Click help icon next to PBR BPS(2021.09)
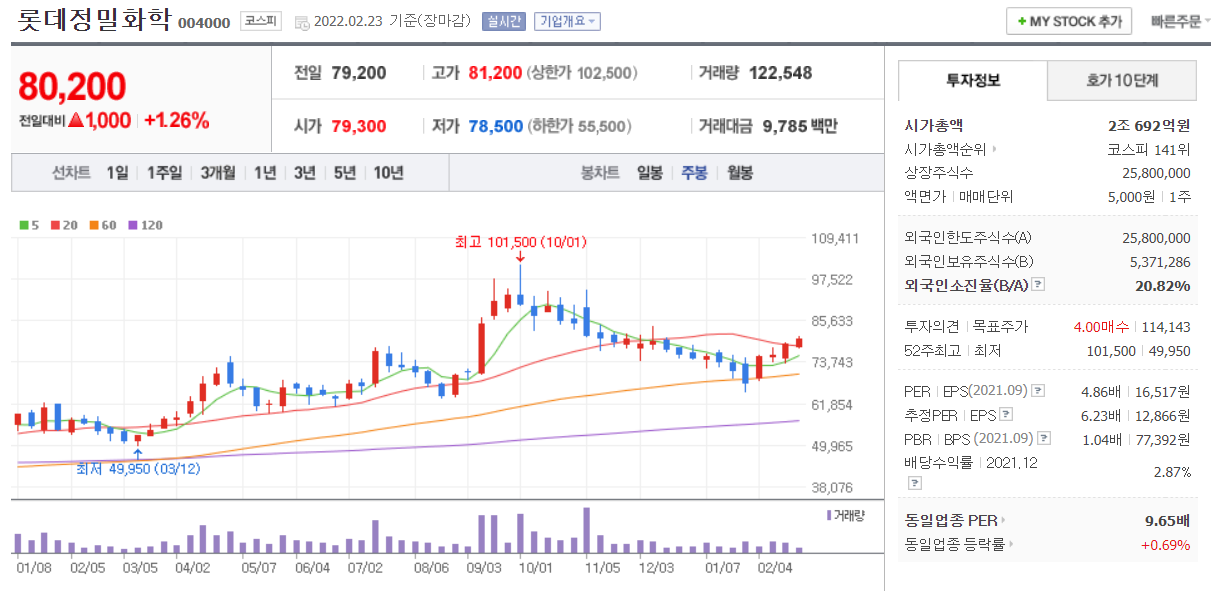Viewport: 1217px width, 591px height. [1045, 439]
